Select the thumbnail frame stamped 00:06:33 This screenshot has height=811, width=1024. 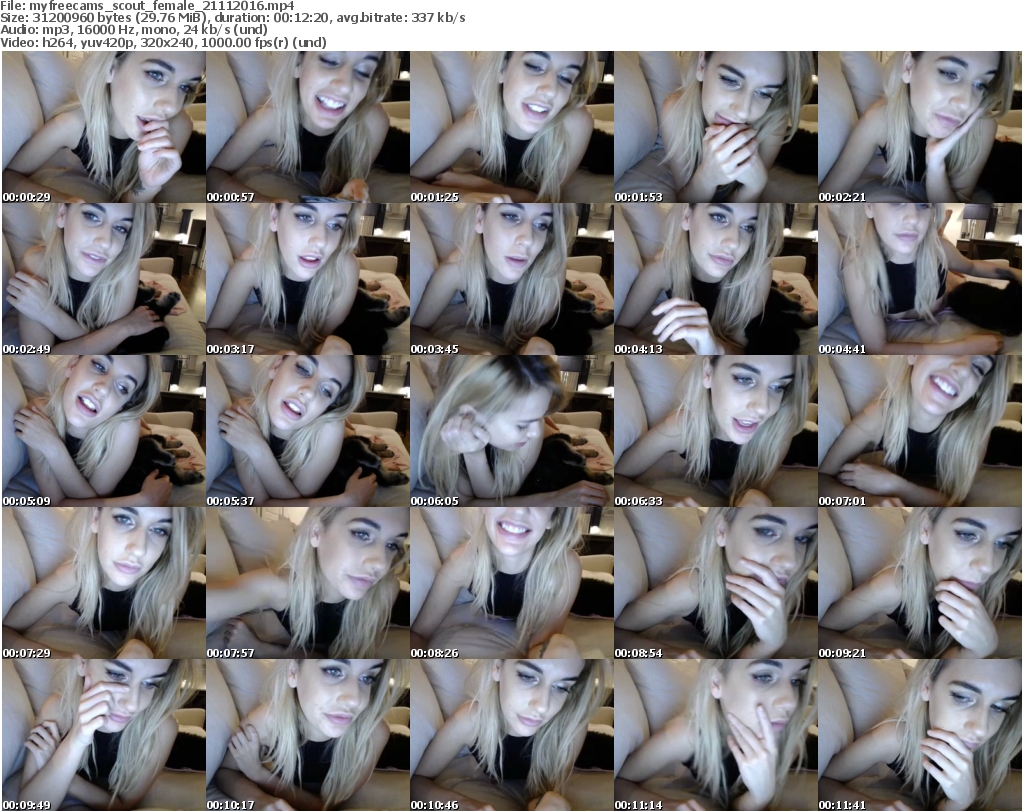point(716,432)
